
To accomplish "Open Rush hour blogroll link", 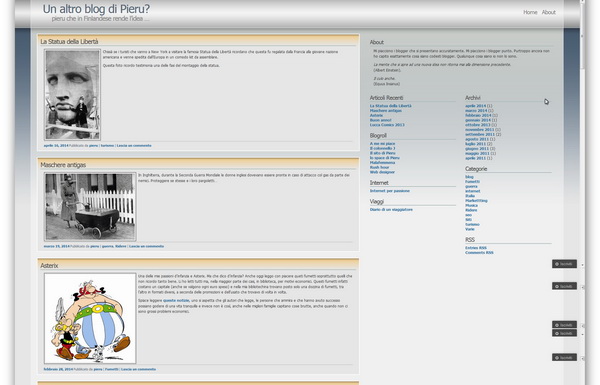I will click(379, 167).
